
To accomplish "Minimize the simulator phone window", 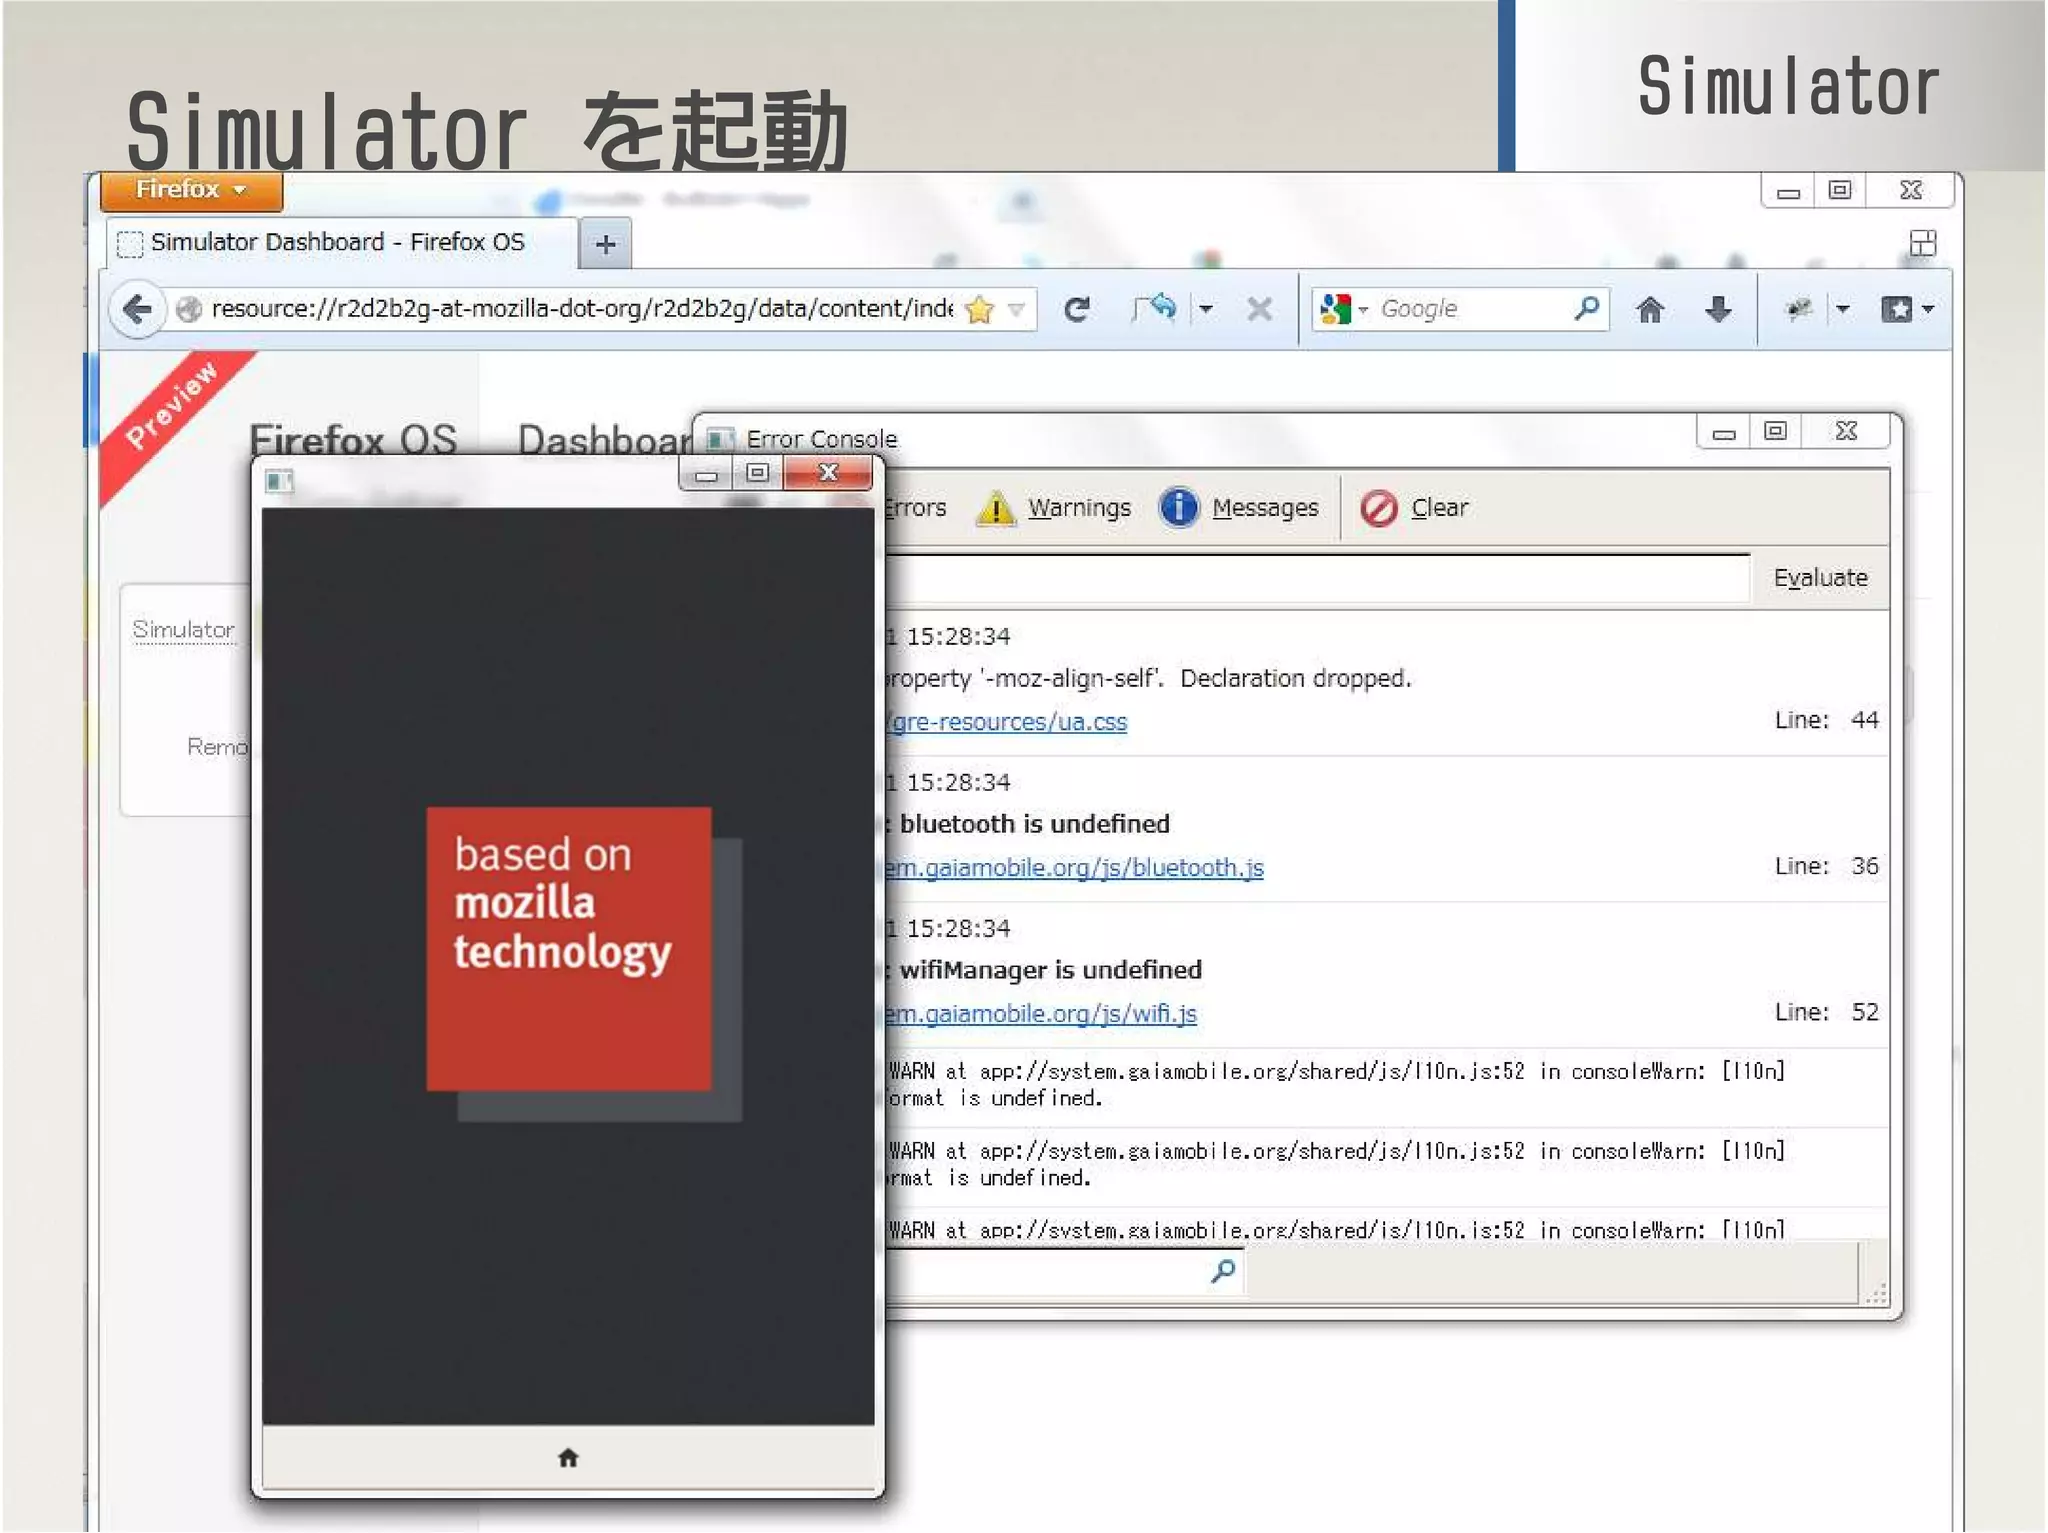I will (x=706, y=474).
